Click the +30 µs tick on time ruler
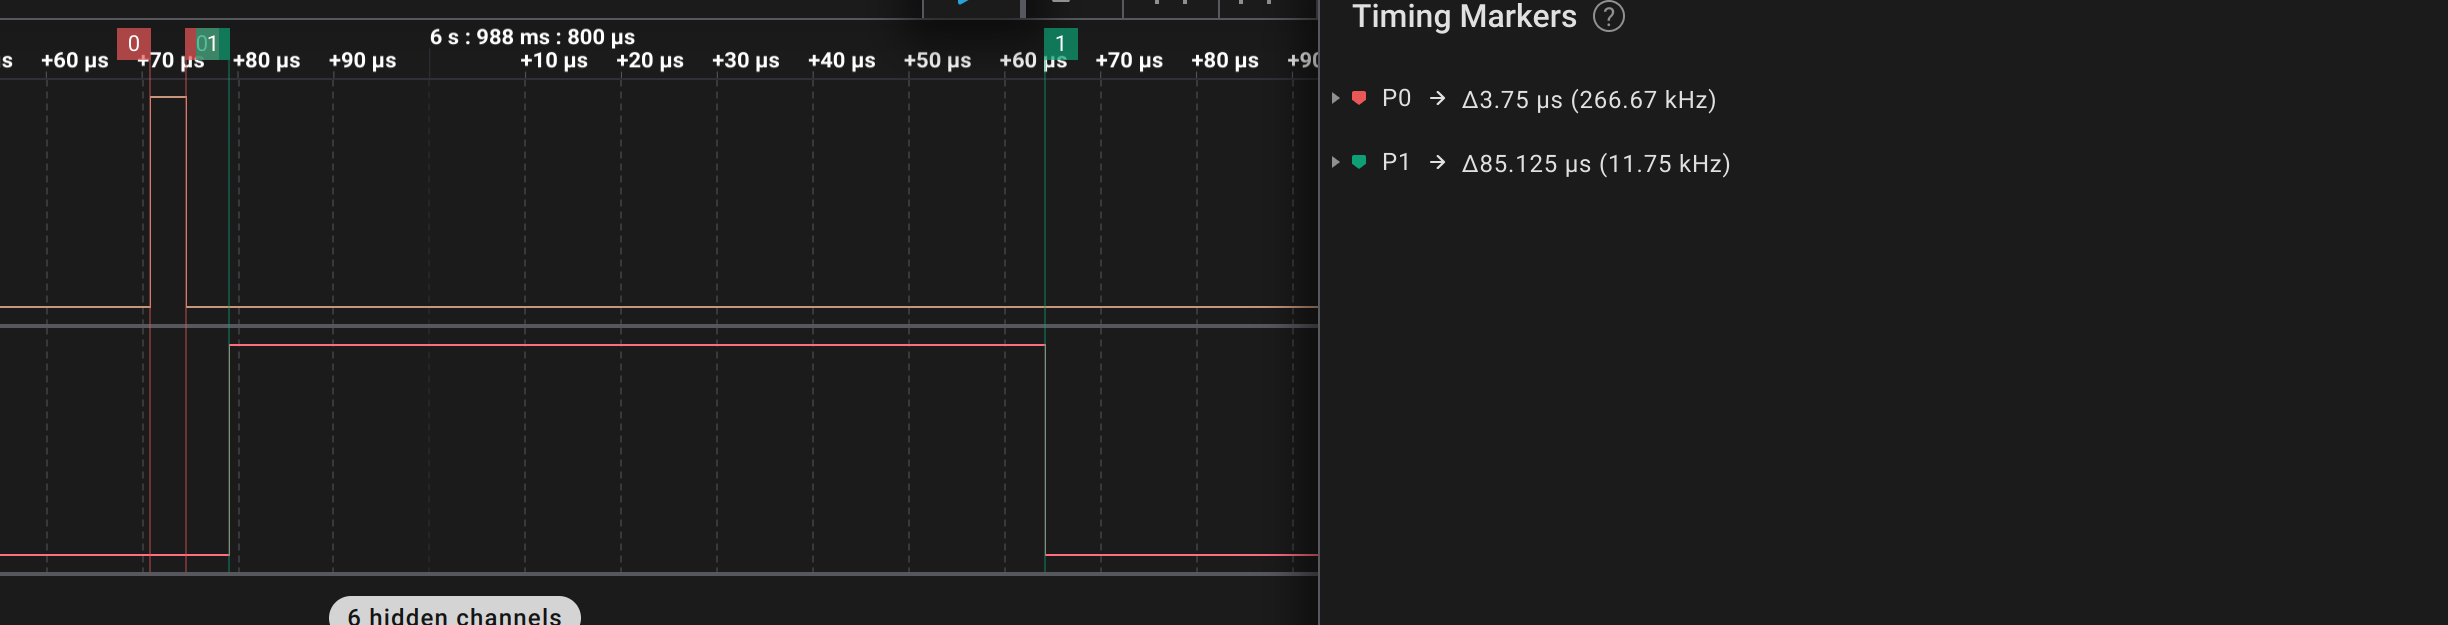This screenshot has width=2448, height=625. [745, 60]
